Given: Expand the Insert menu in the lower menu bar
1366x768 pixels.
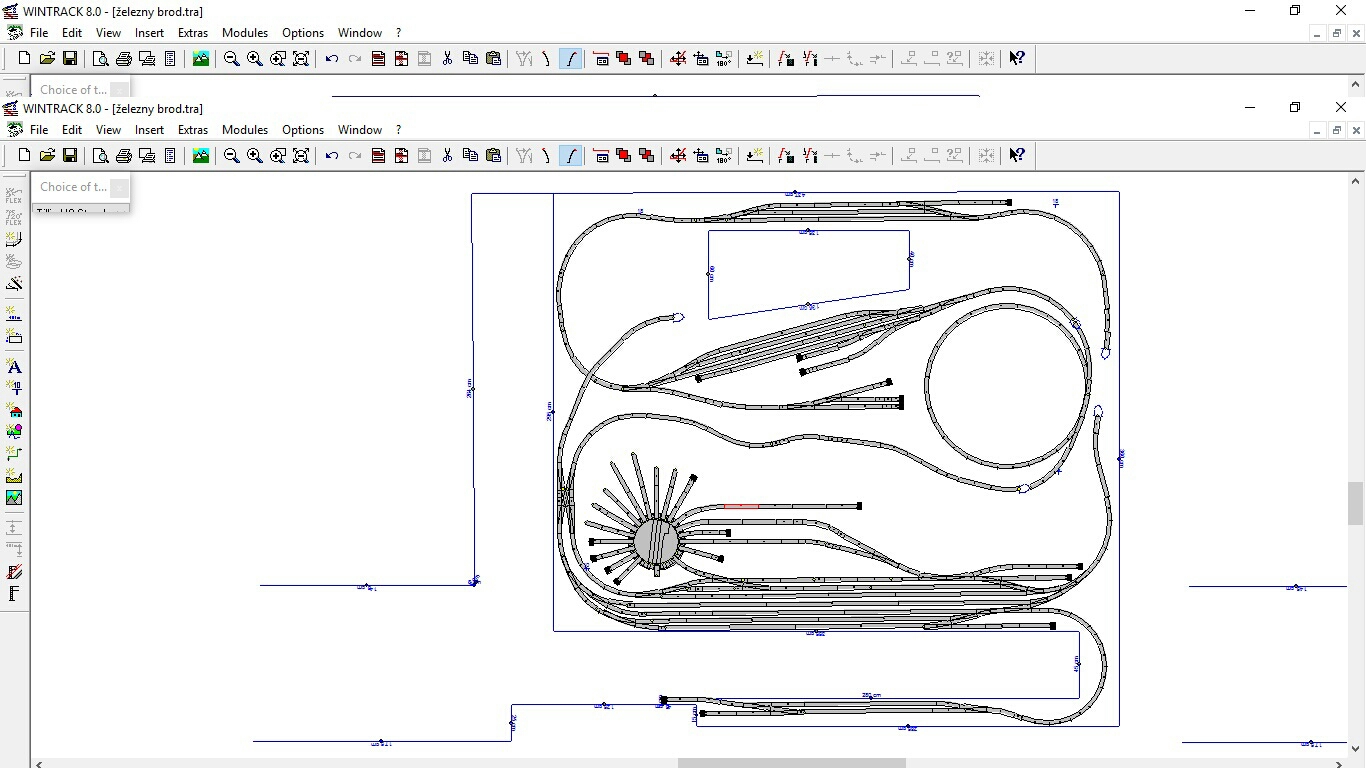Looking at the screenshot, I should tap(149, 129).
